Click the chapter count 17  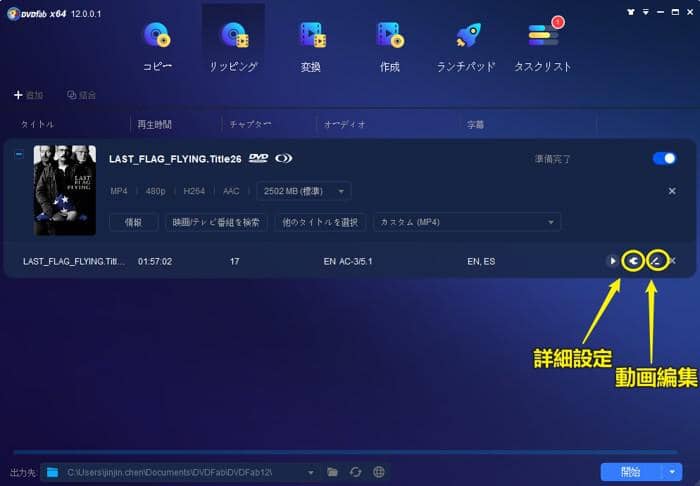coord(234,262)
